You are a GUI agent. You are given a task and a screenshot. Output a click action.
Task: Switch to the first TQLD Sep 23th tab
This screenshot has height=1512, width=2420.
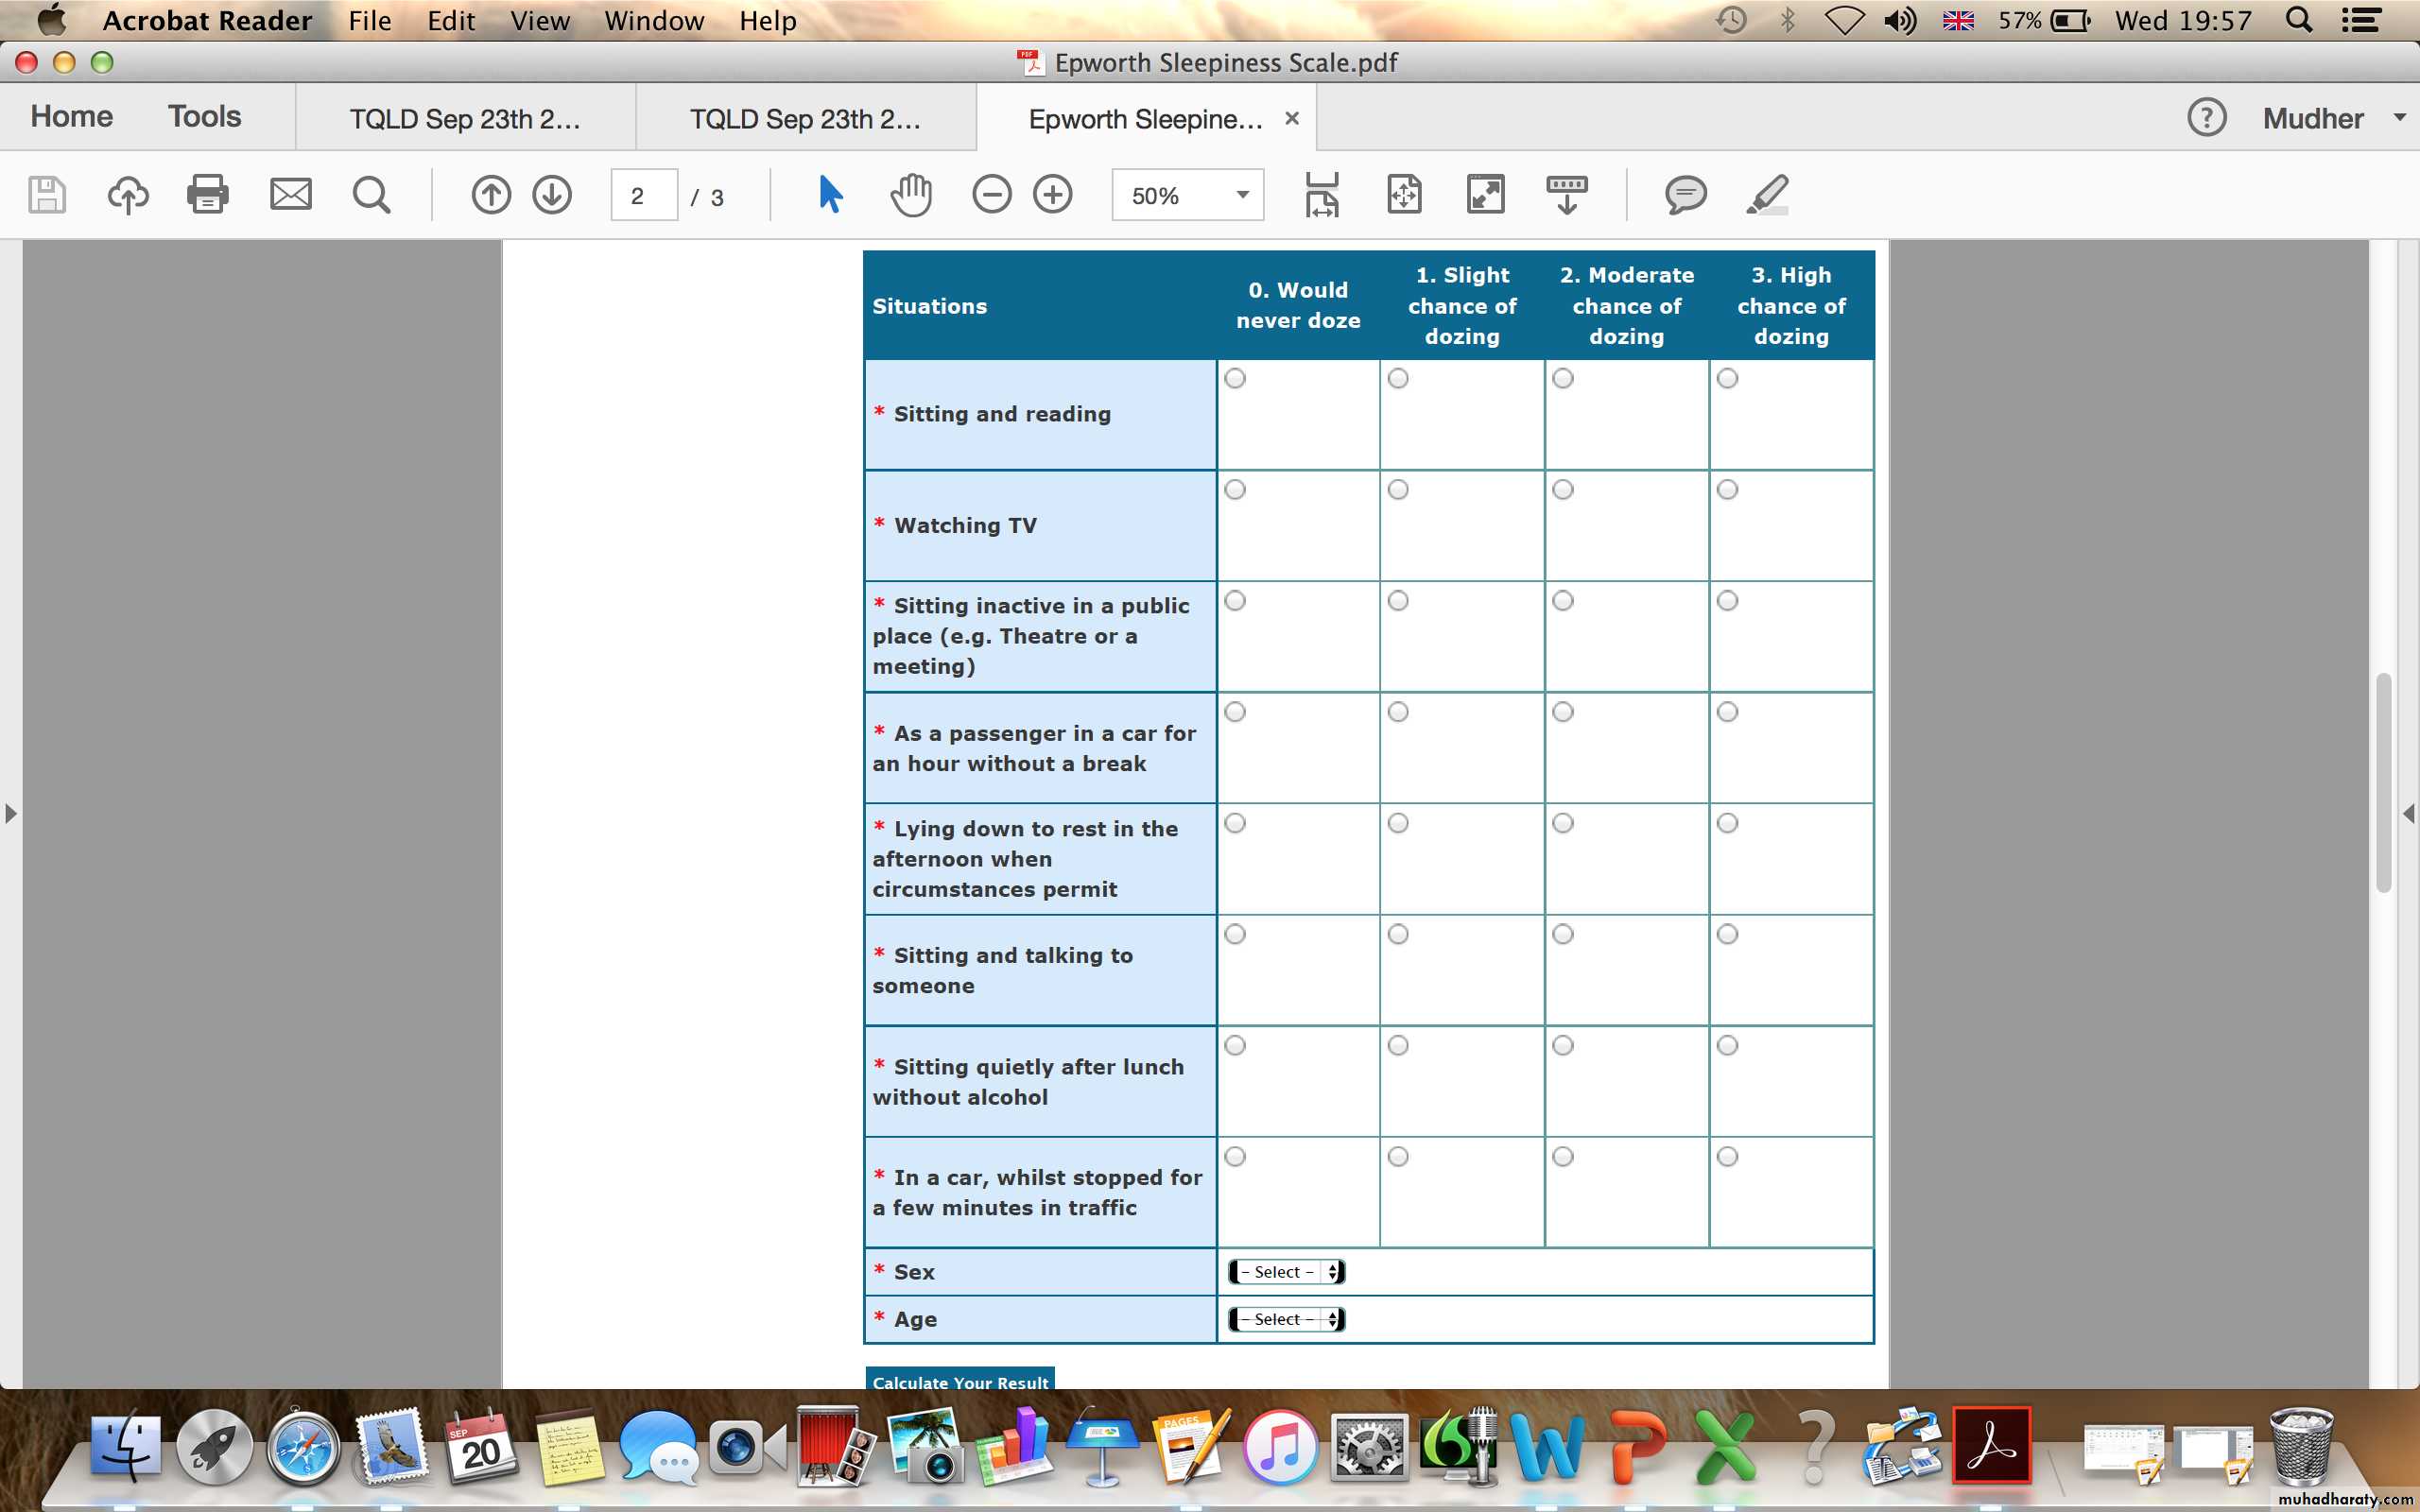coord(465,119)
